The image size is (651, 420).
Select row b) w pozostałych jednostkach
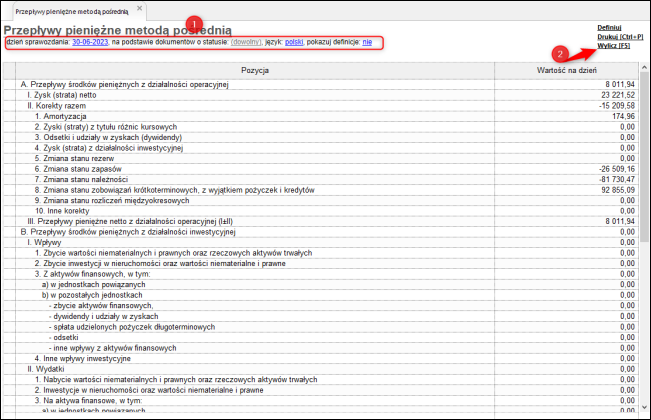tap(321, 295)
